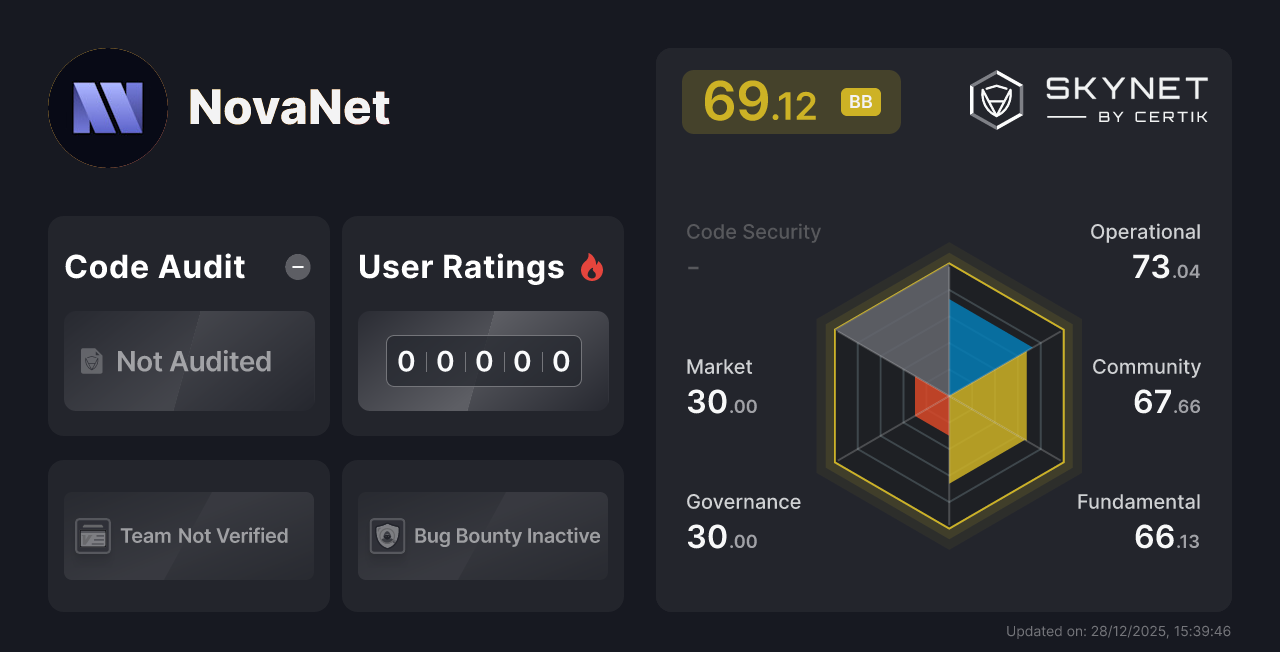1280x652 pixels.
Task: Click the minus badge on Code Audit header
Action: pos(297,267)
